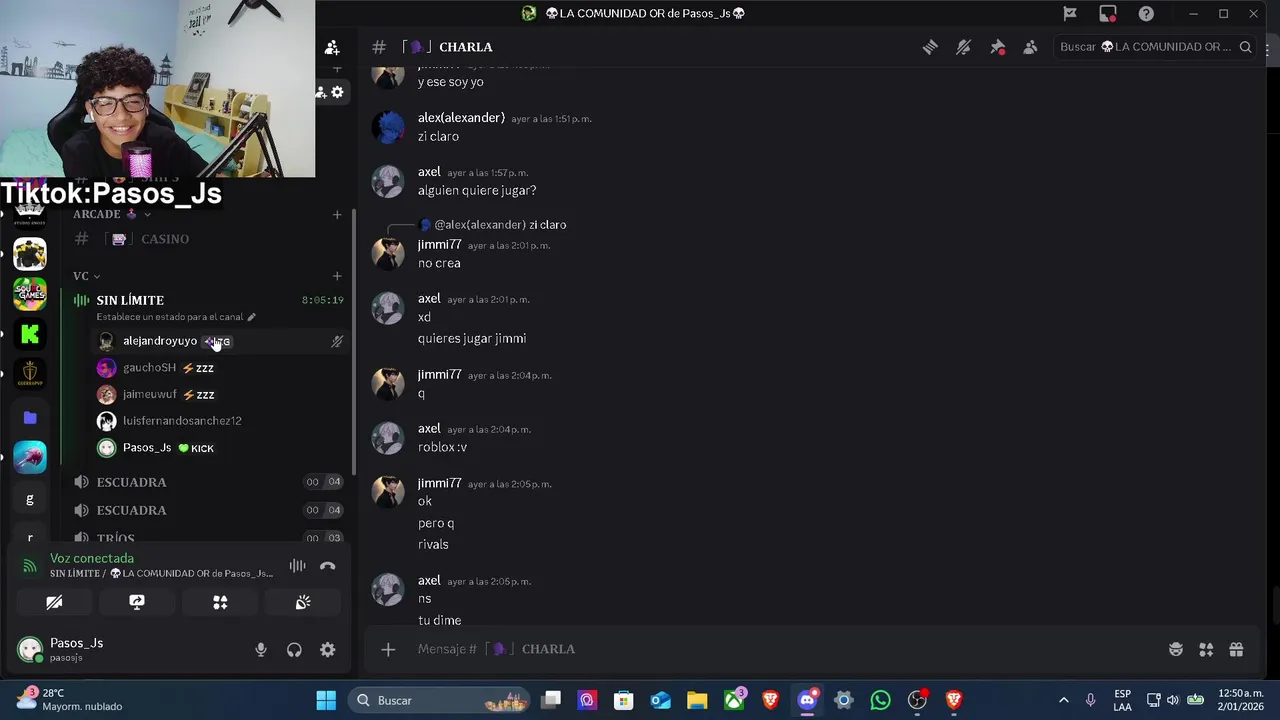The image size is (1280, 720).
Task: Select the Squid Games server icon
Action: tap(30, 294)
